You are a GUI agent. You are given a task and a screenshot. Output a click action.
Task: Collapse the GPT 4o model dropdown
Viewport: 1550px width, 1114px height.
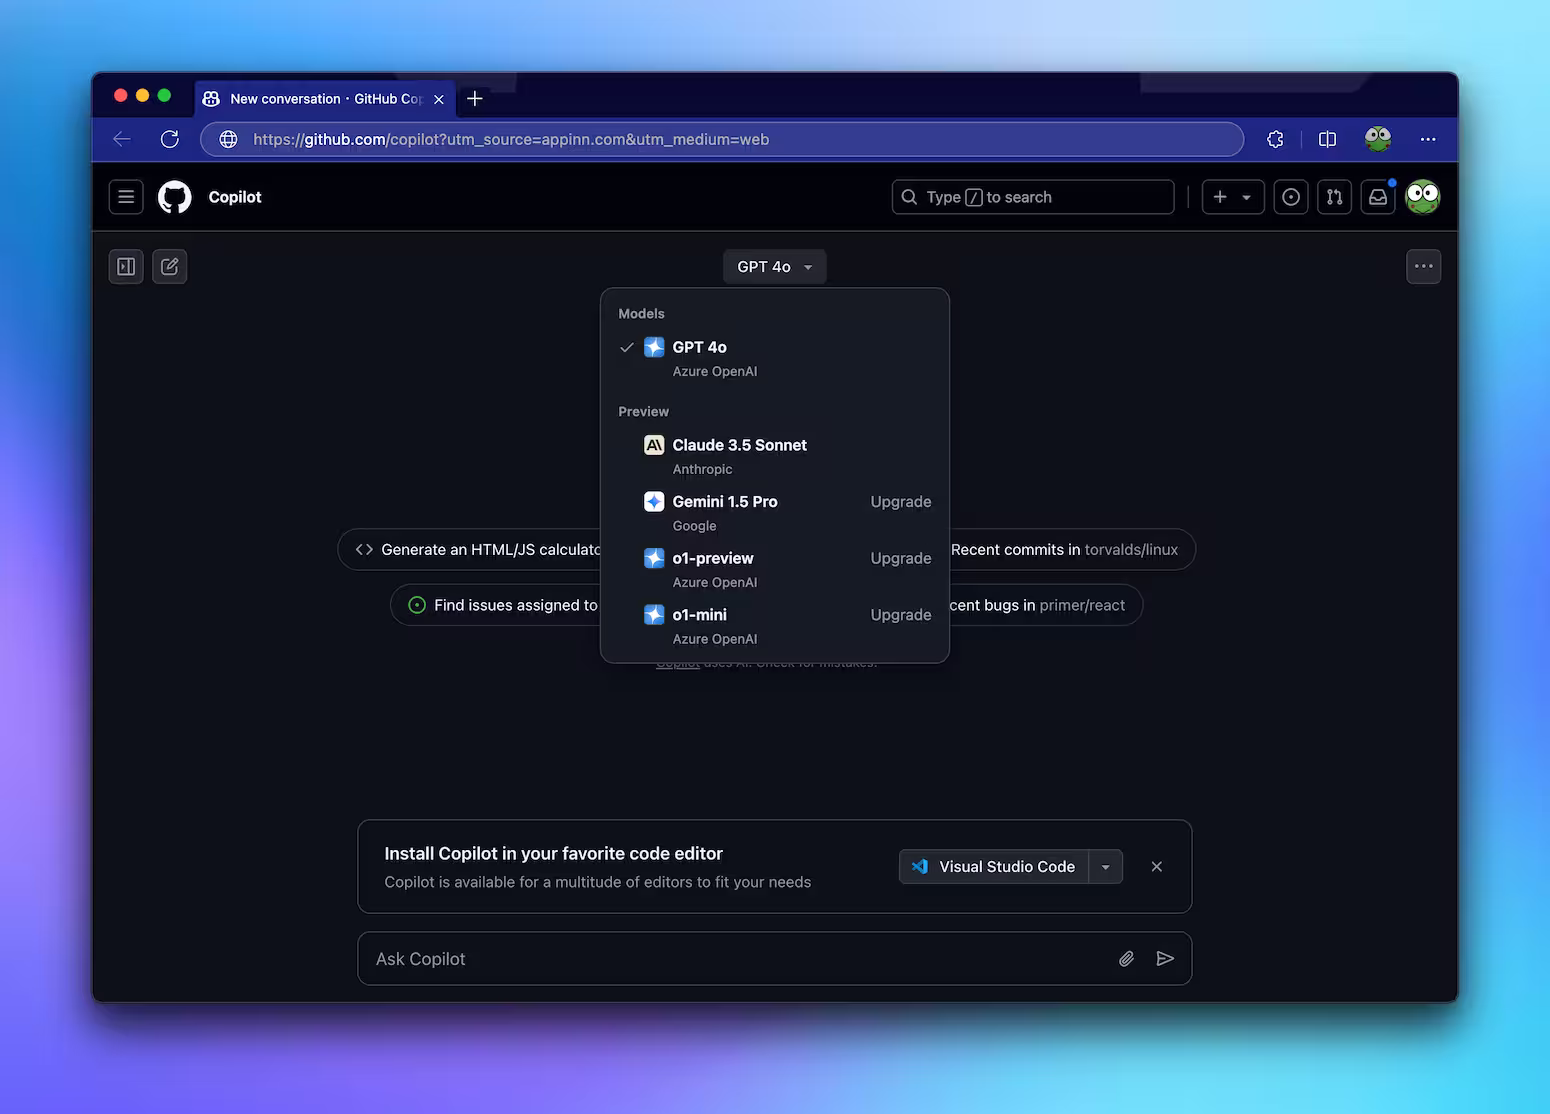pos(774,267)
